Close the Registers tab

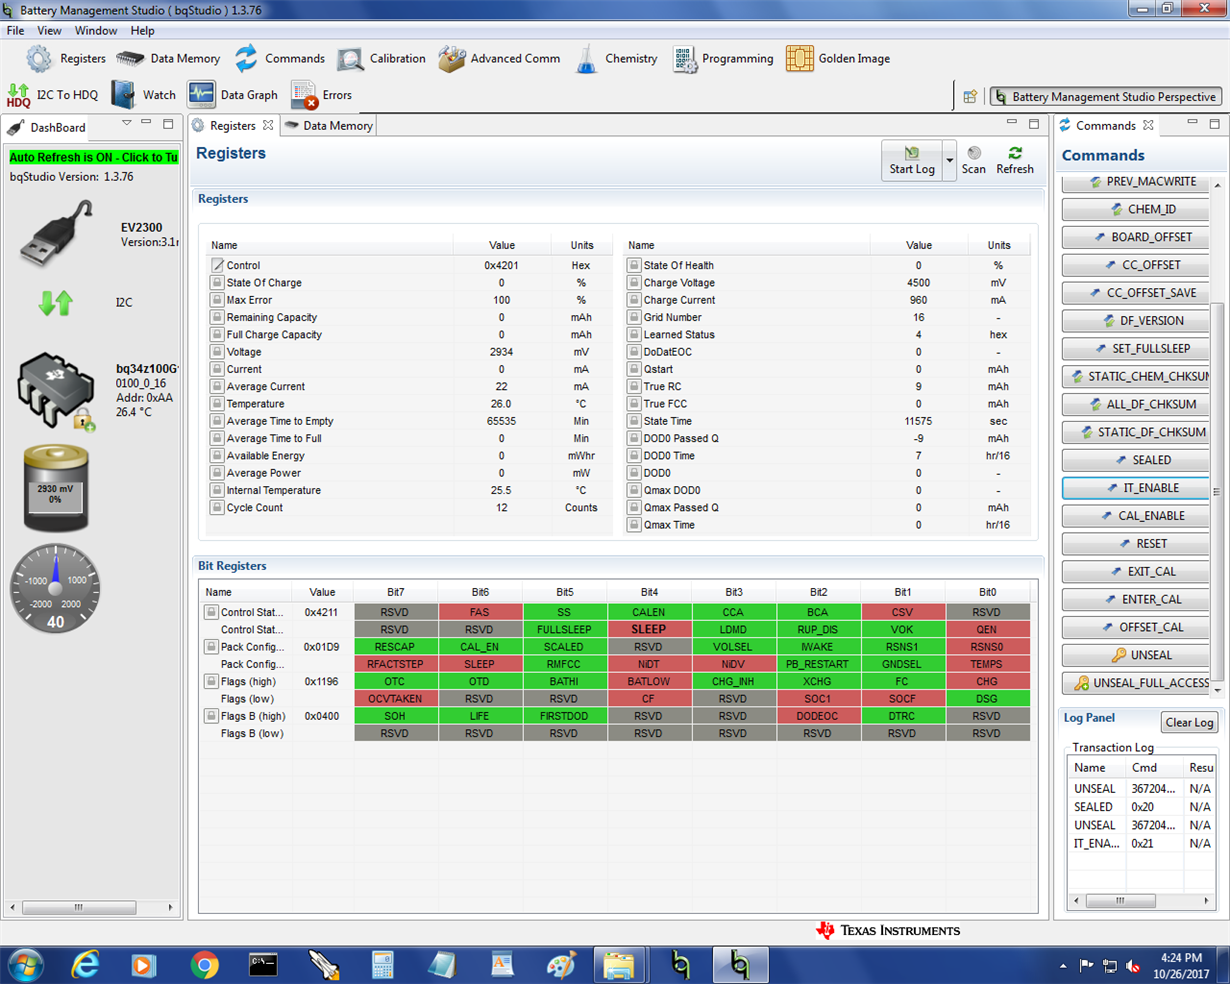pyautogui.click(x=268, y=126)
